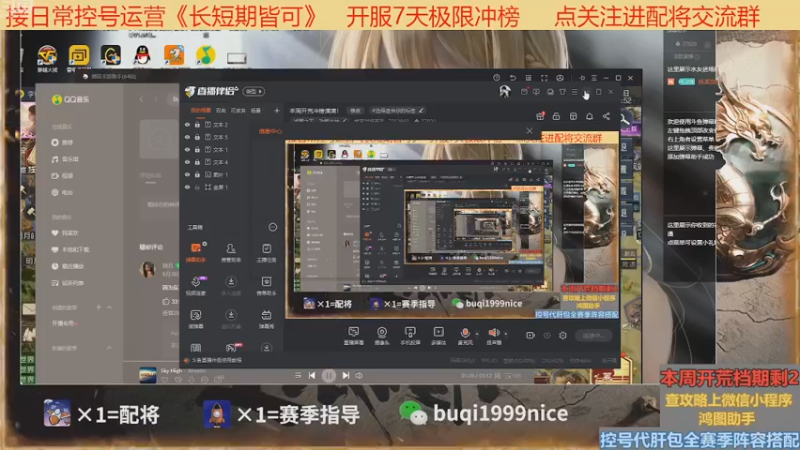Add a screen capture source from the bottom bar

(x=354, y=336)
